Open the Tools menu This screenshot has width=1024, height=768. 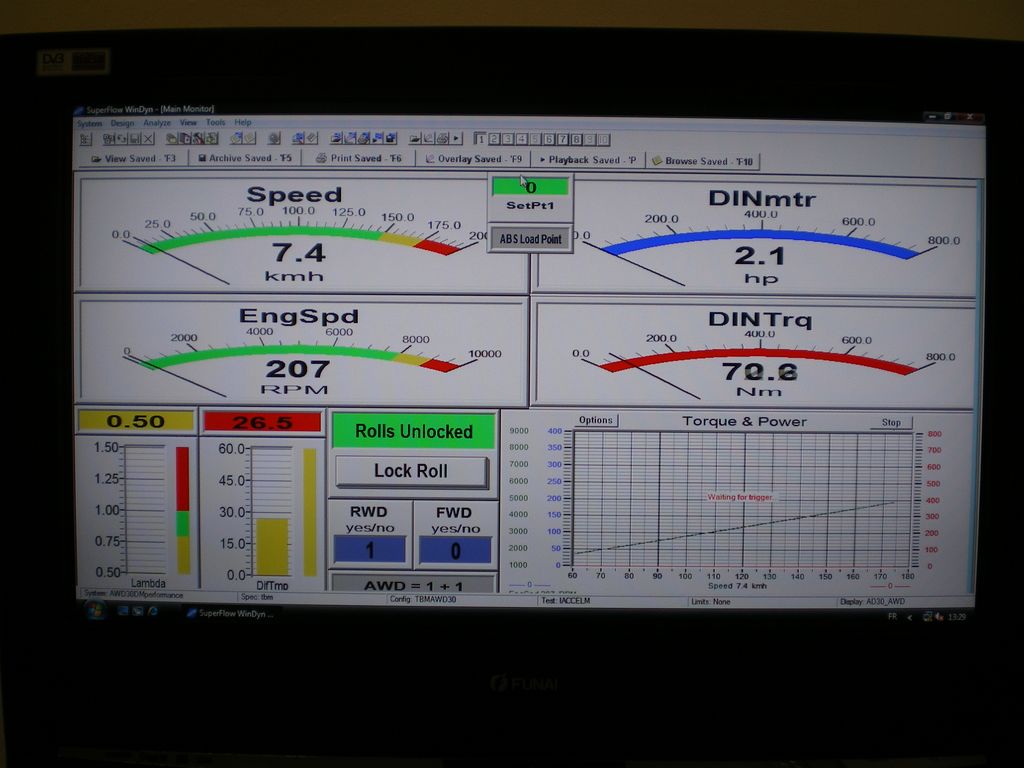click(215, 123)
